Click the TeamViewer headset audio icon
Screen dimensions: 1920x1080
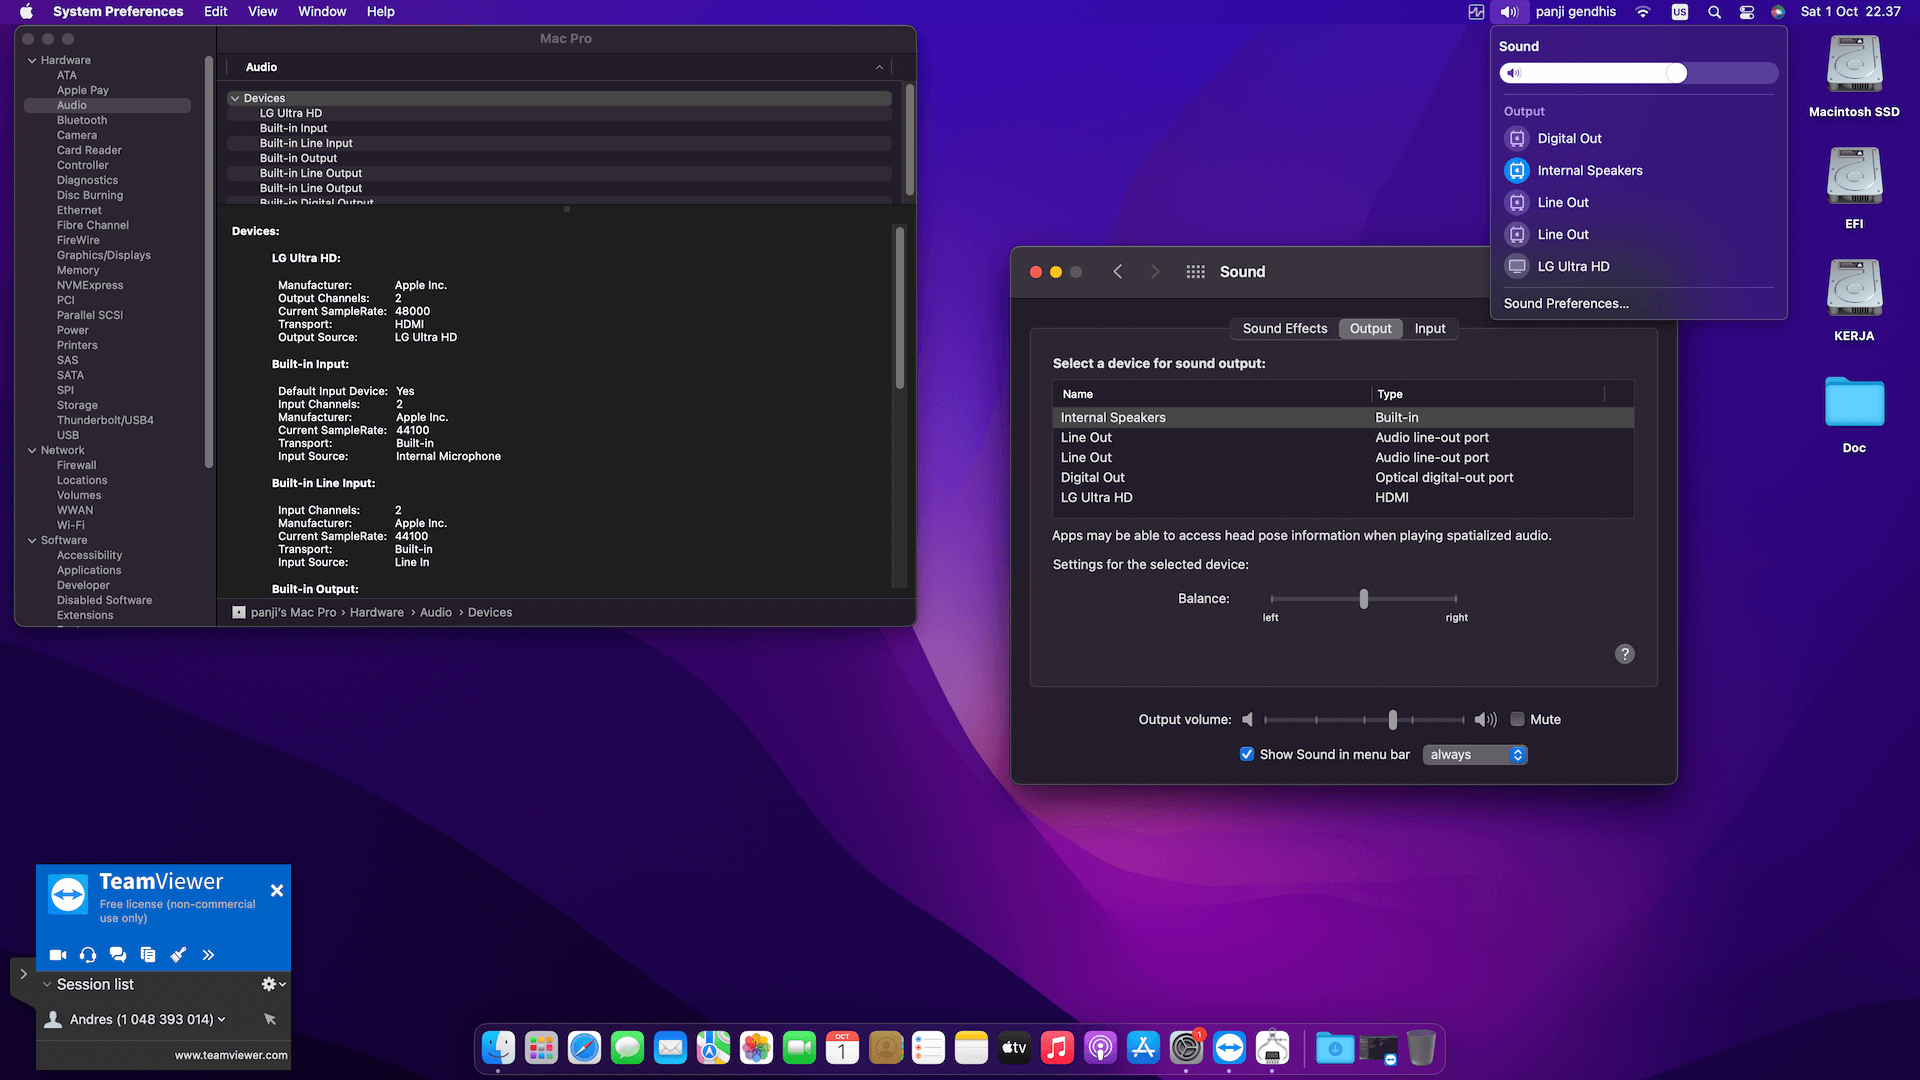(88, 955)
